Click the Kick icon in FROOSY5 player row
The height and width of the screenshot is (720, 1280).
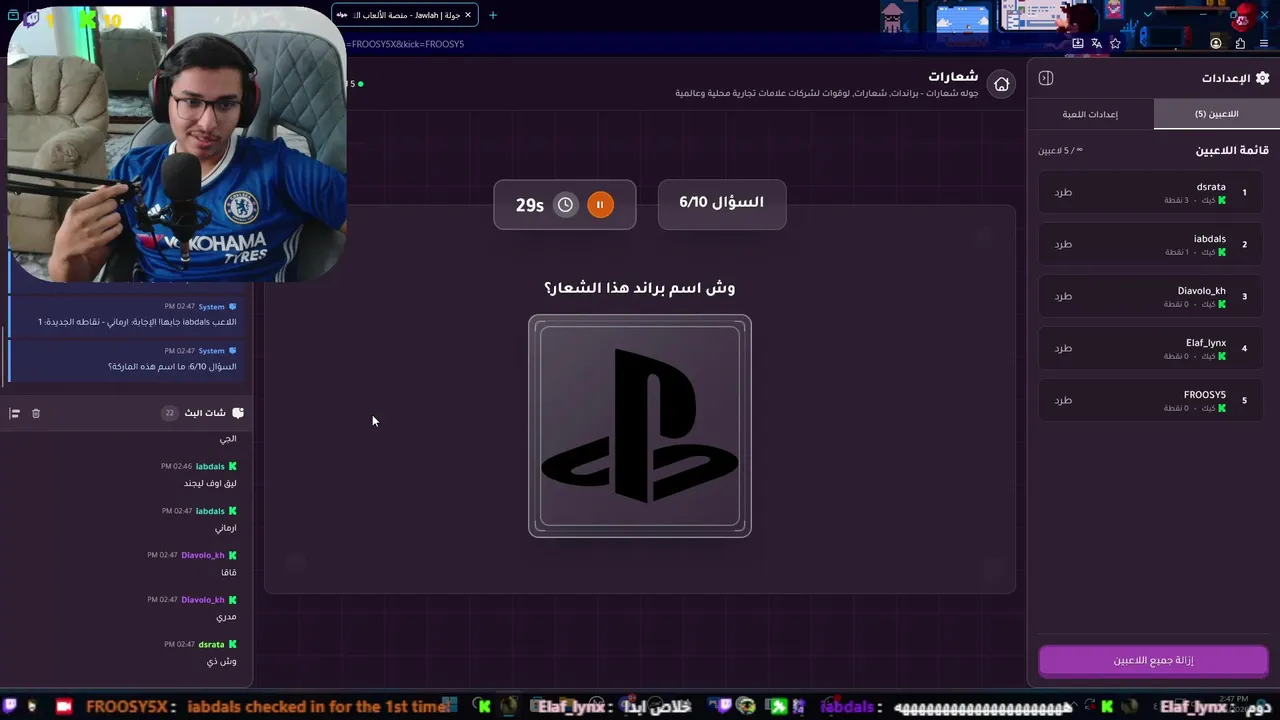click(x=1222, y=409)
